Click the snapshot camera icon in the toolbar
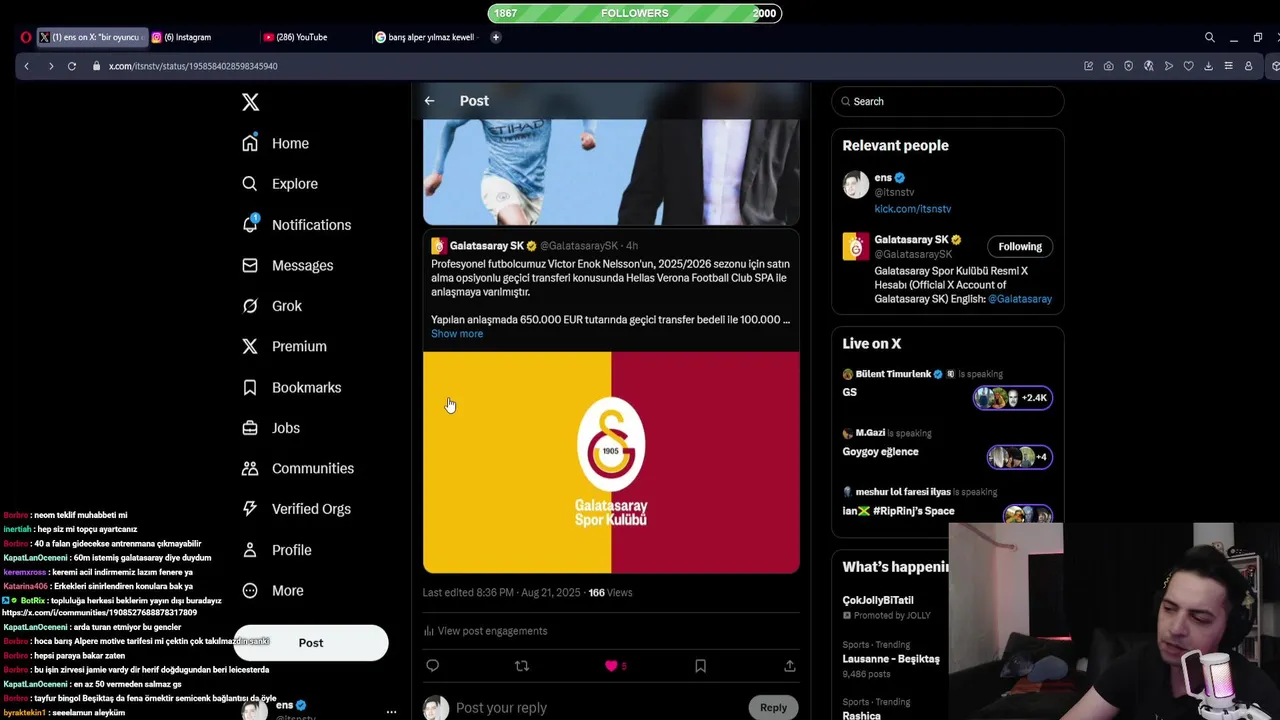Viewport: 1280px width, 720px height. pos(1108,66)
